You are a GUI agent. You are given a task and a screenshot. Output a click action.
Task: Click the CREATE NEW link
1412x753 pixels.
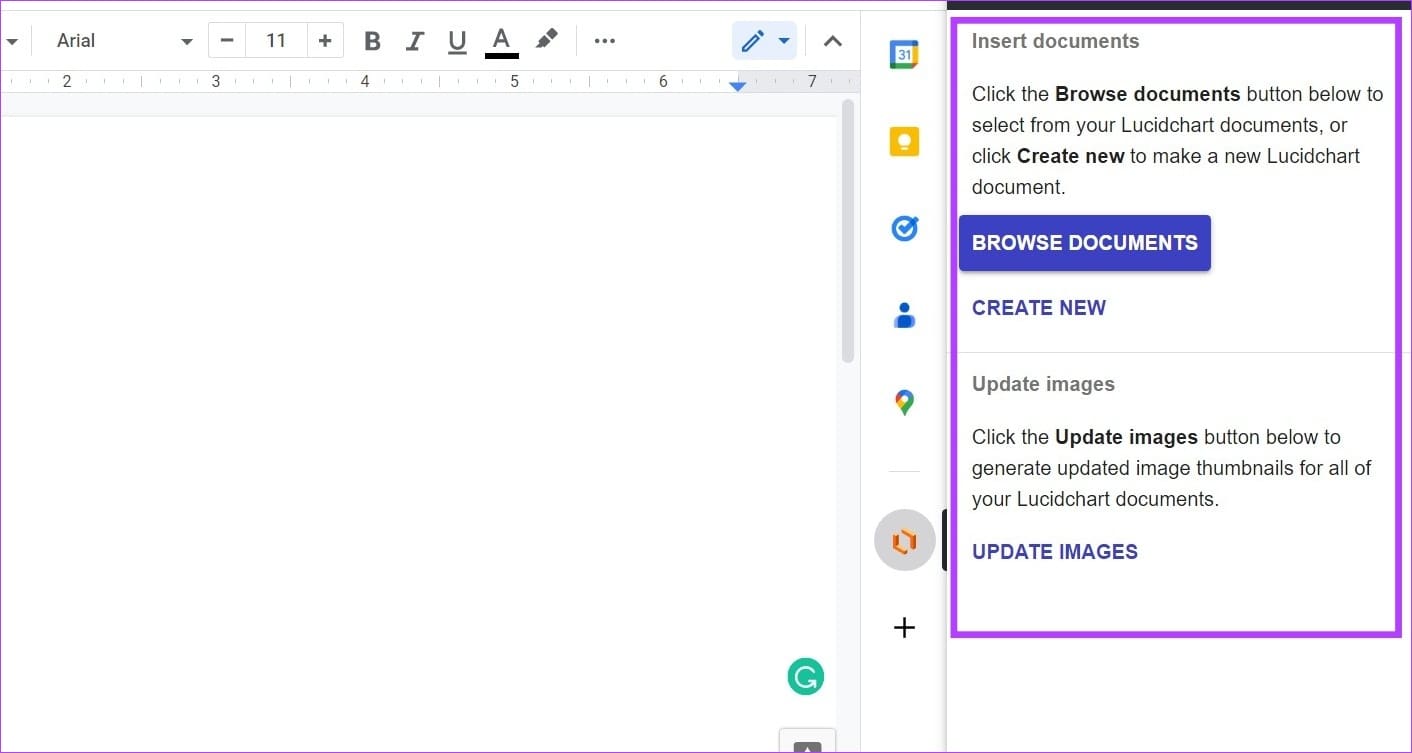coord(1039,308)
